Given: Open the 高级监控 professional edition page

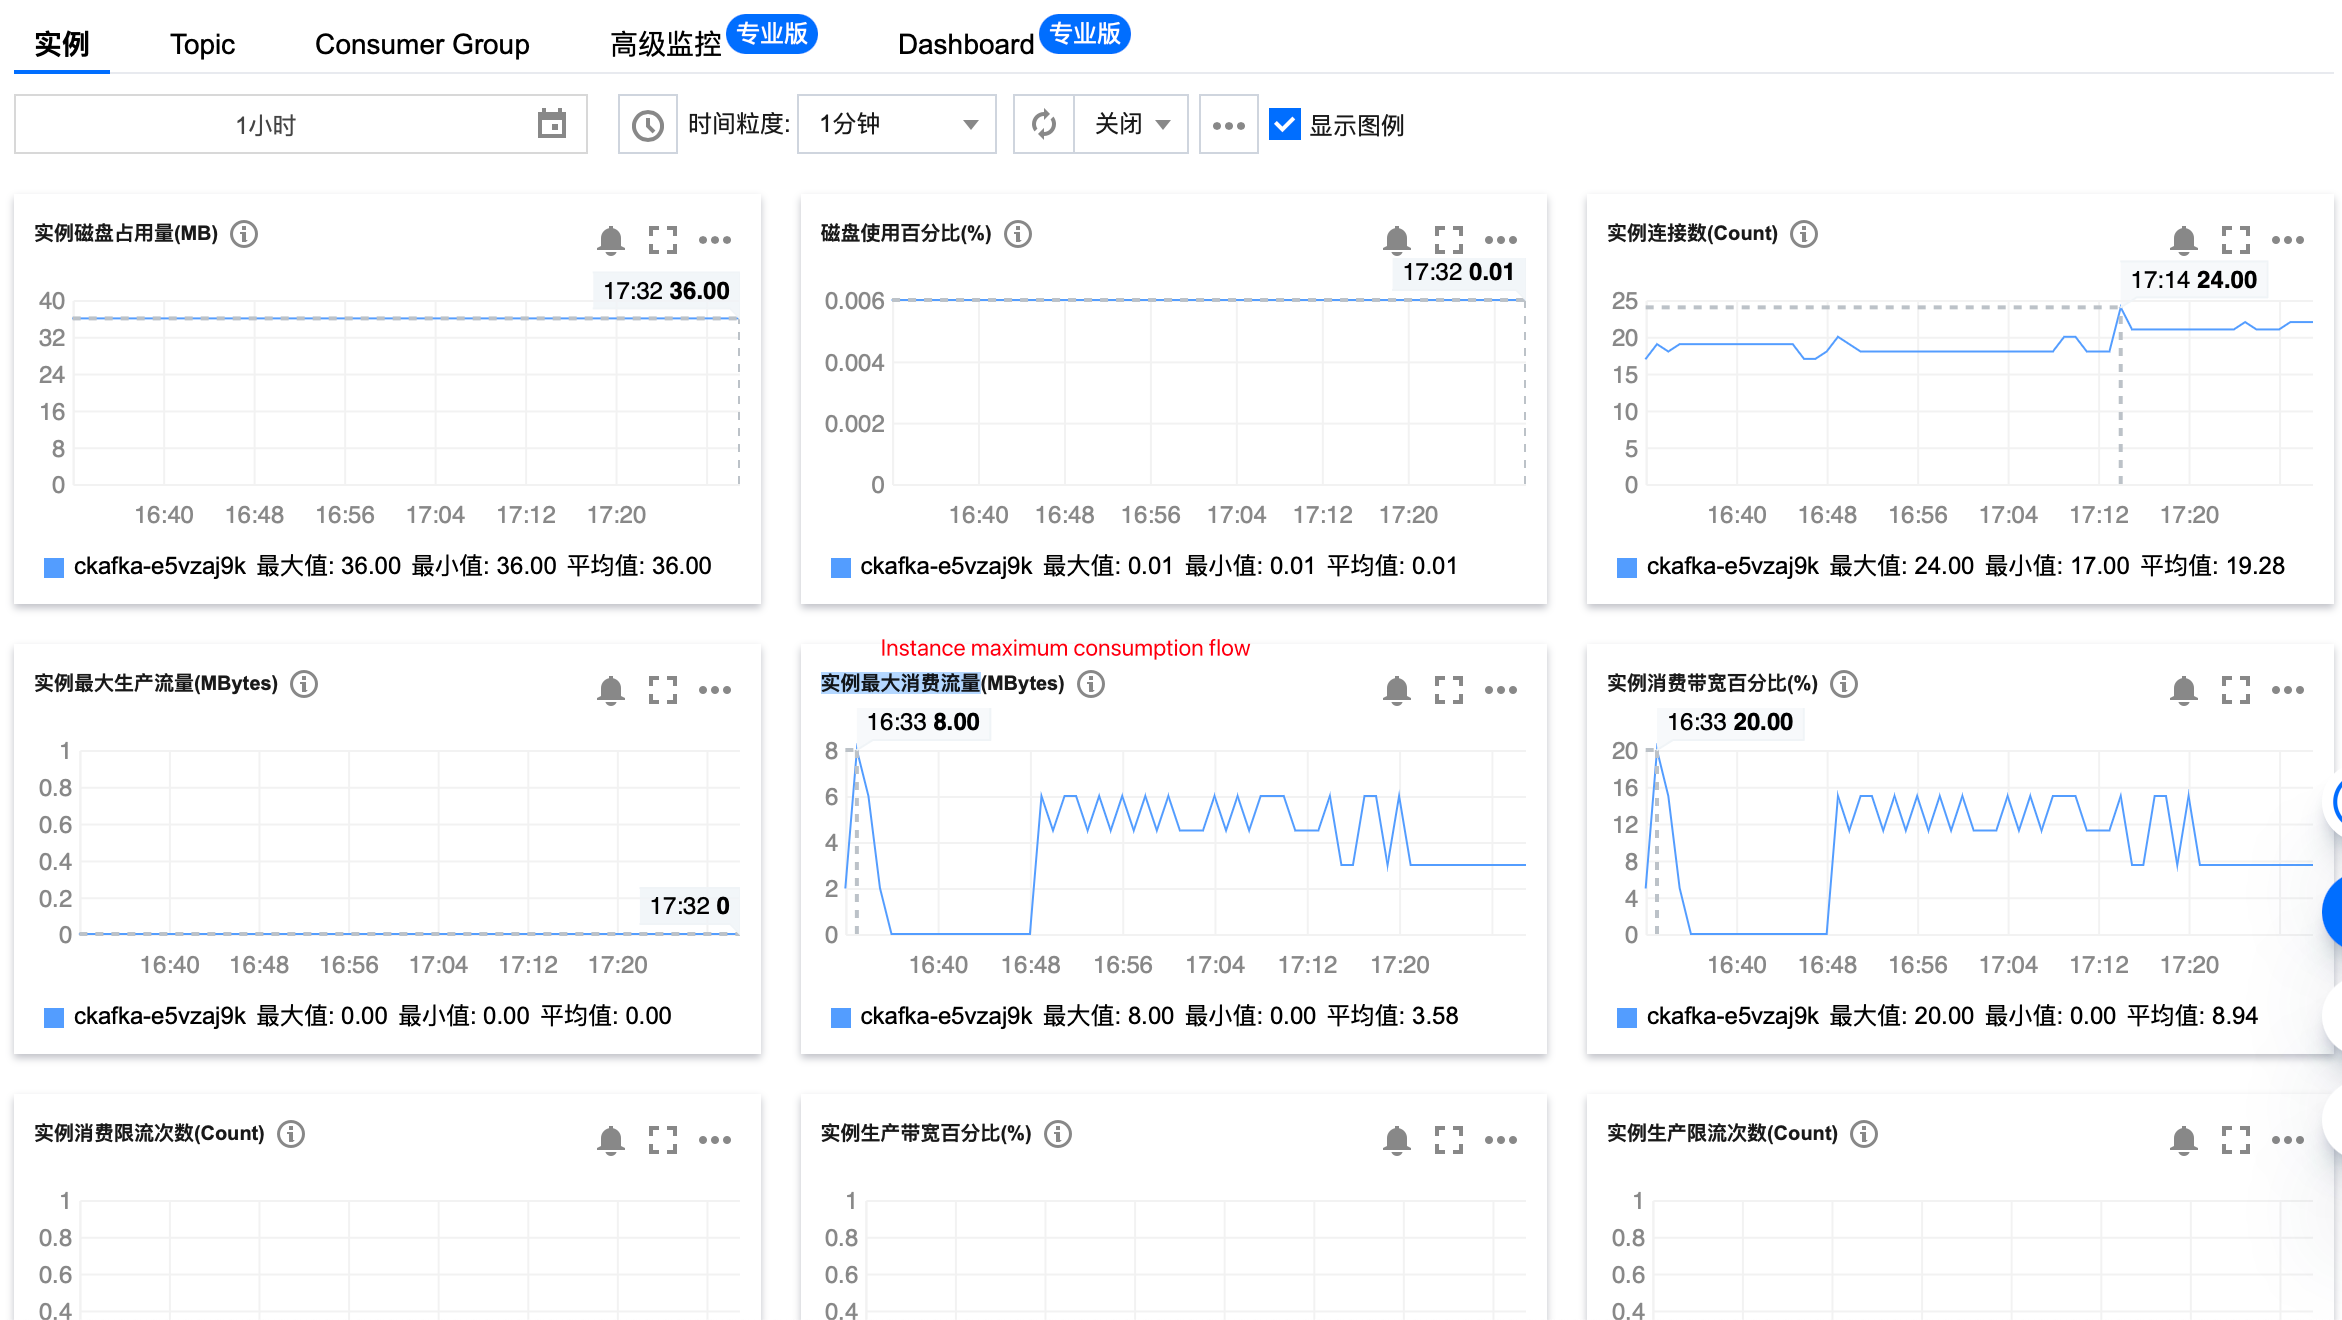Looking at the screenshot, I should click(665, 43).
